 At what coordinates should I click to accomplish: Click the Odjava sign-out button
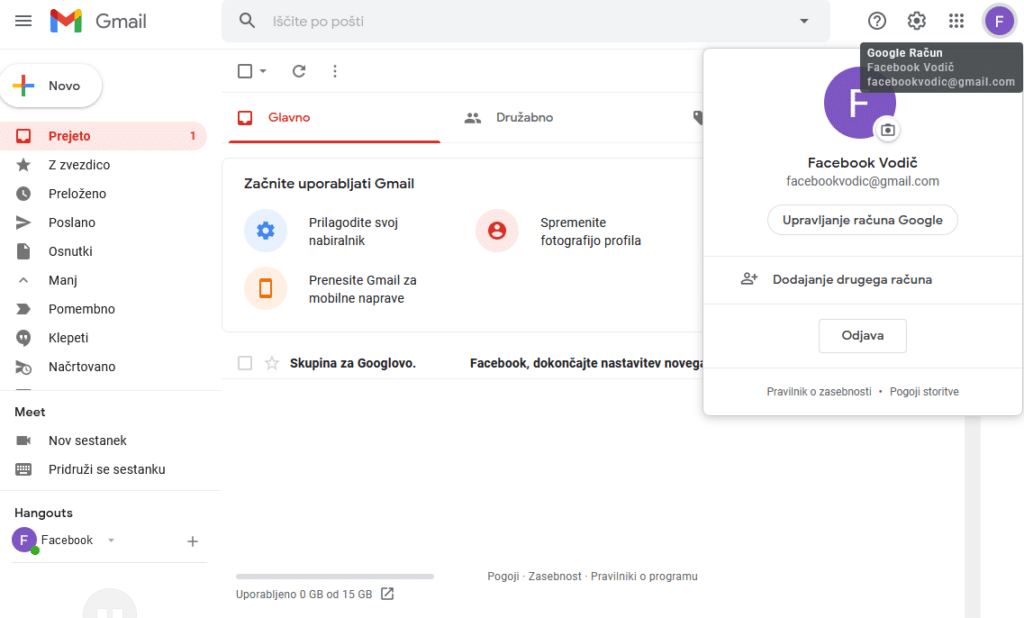pos(862,336)
